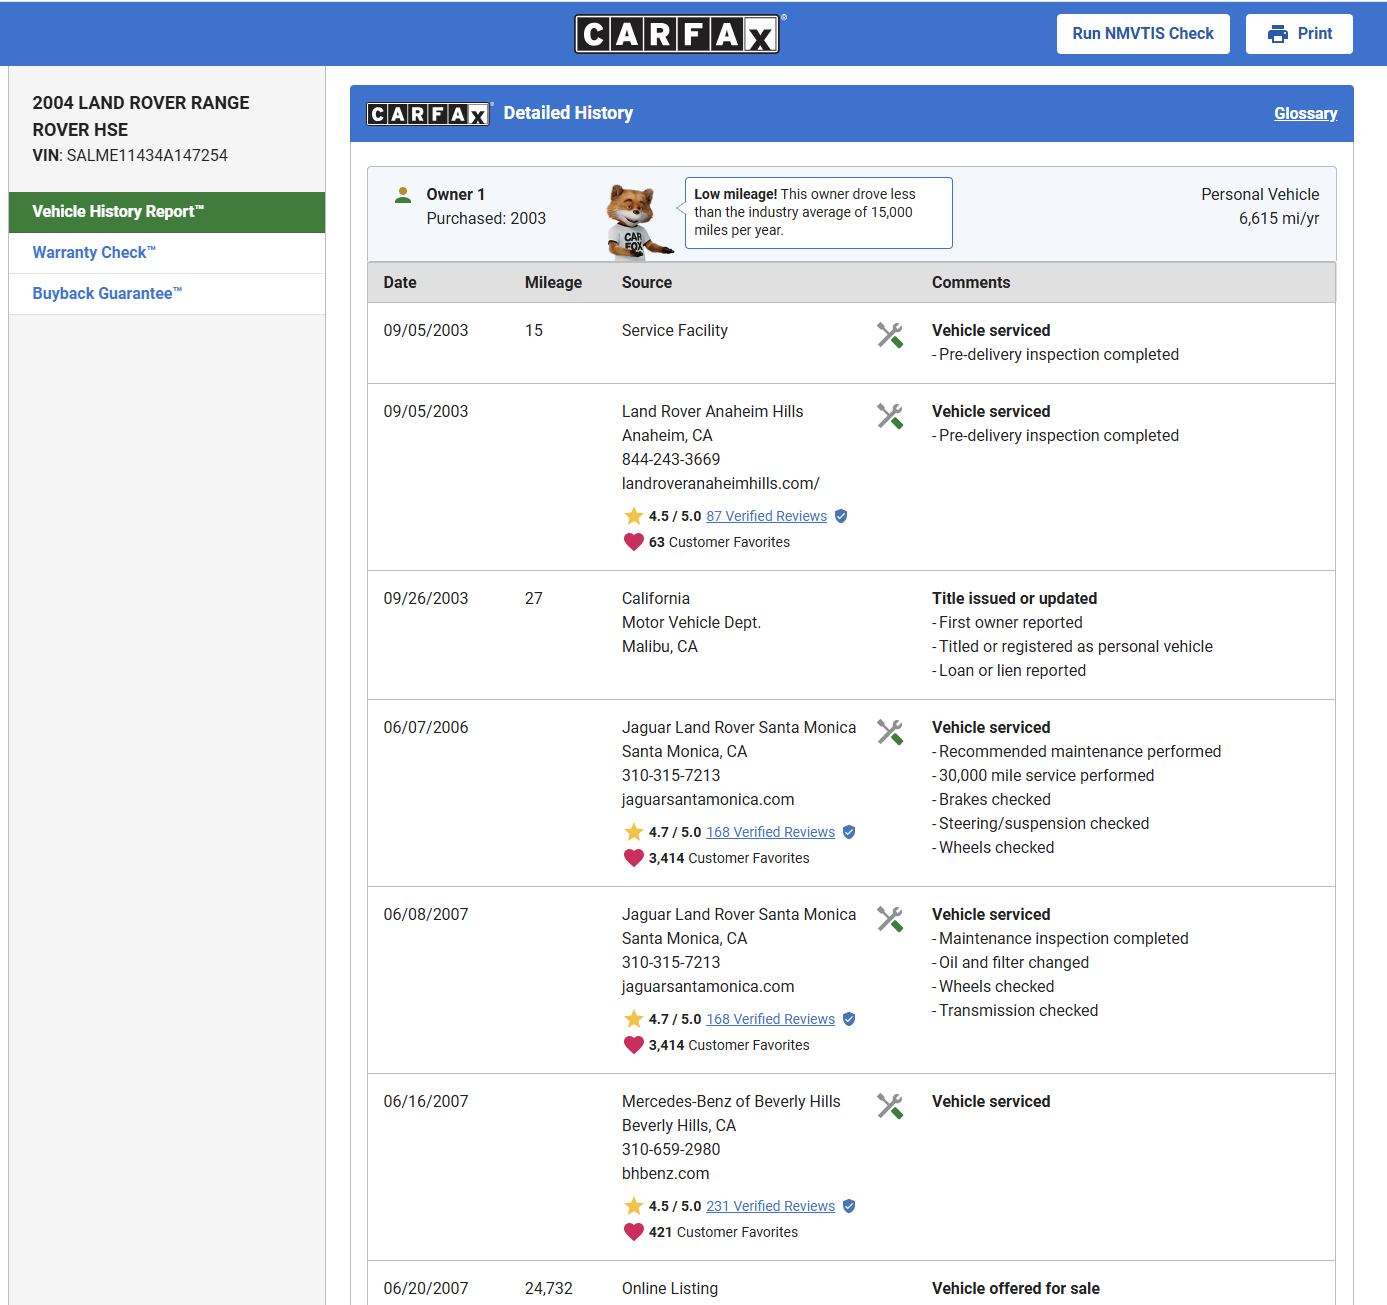Viewport: 1387px width, 1305px height.
Task: Click star icon in 06/08/2007 Santa Monica rating
Action: [x=633, y=1019]
